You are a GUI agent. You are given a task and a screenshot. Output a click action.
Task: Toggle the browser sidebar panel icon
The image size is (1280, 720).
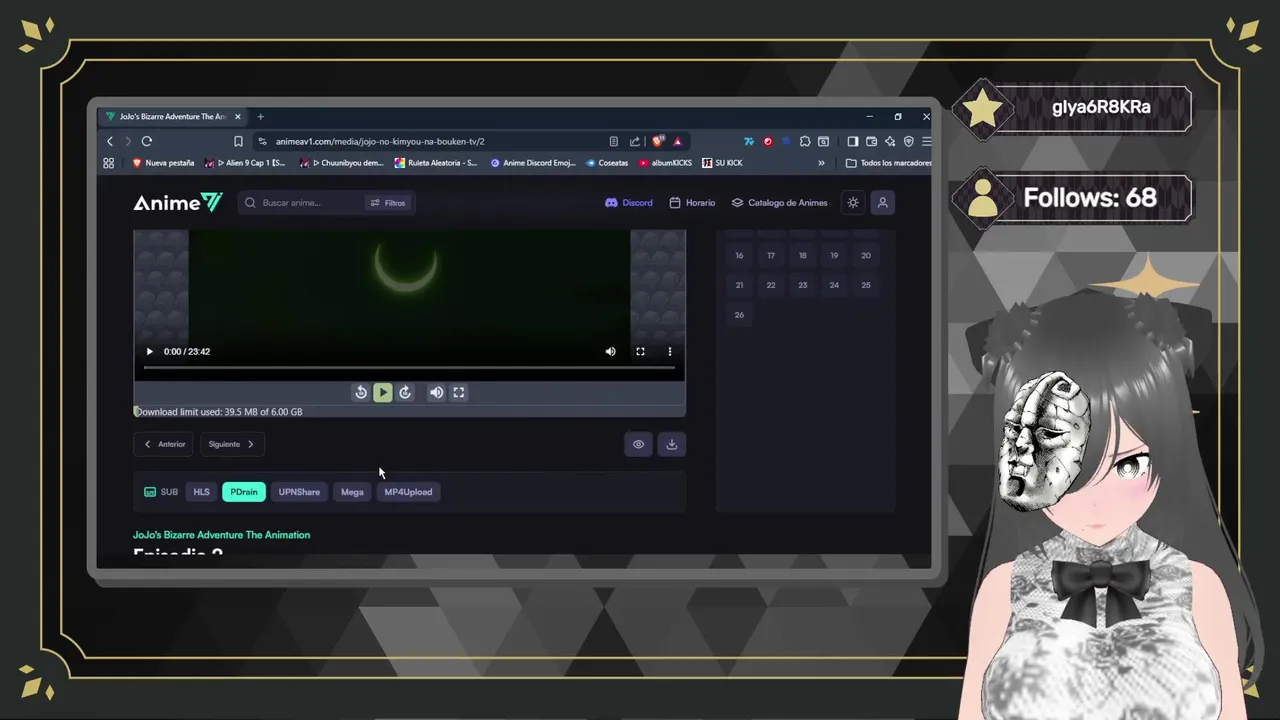point(853,141)
